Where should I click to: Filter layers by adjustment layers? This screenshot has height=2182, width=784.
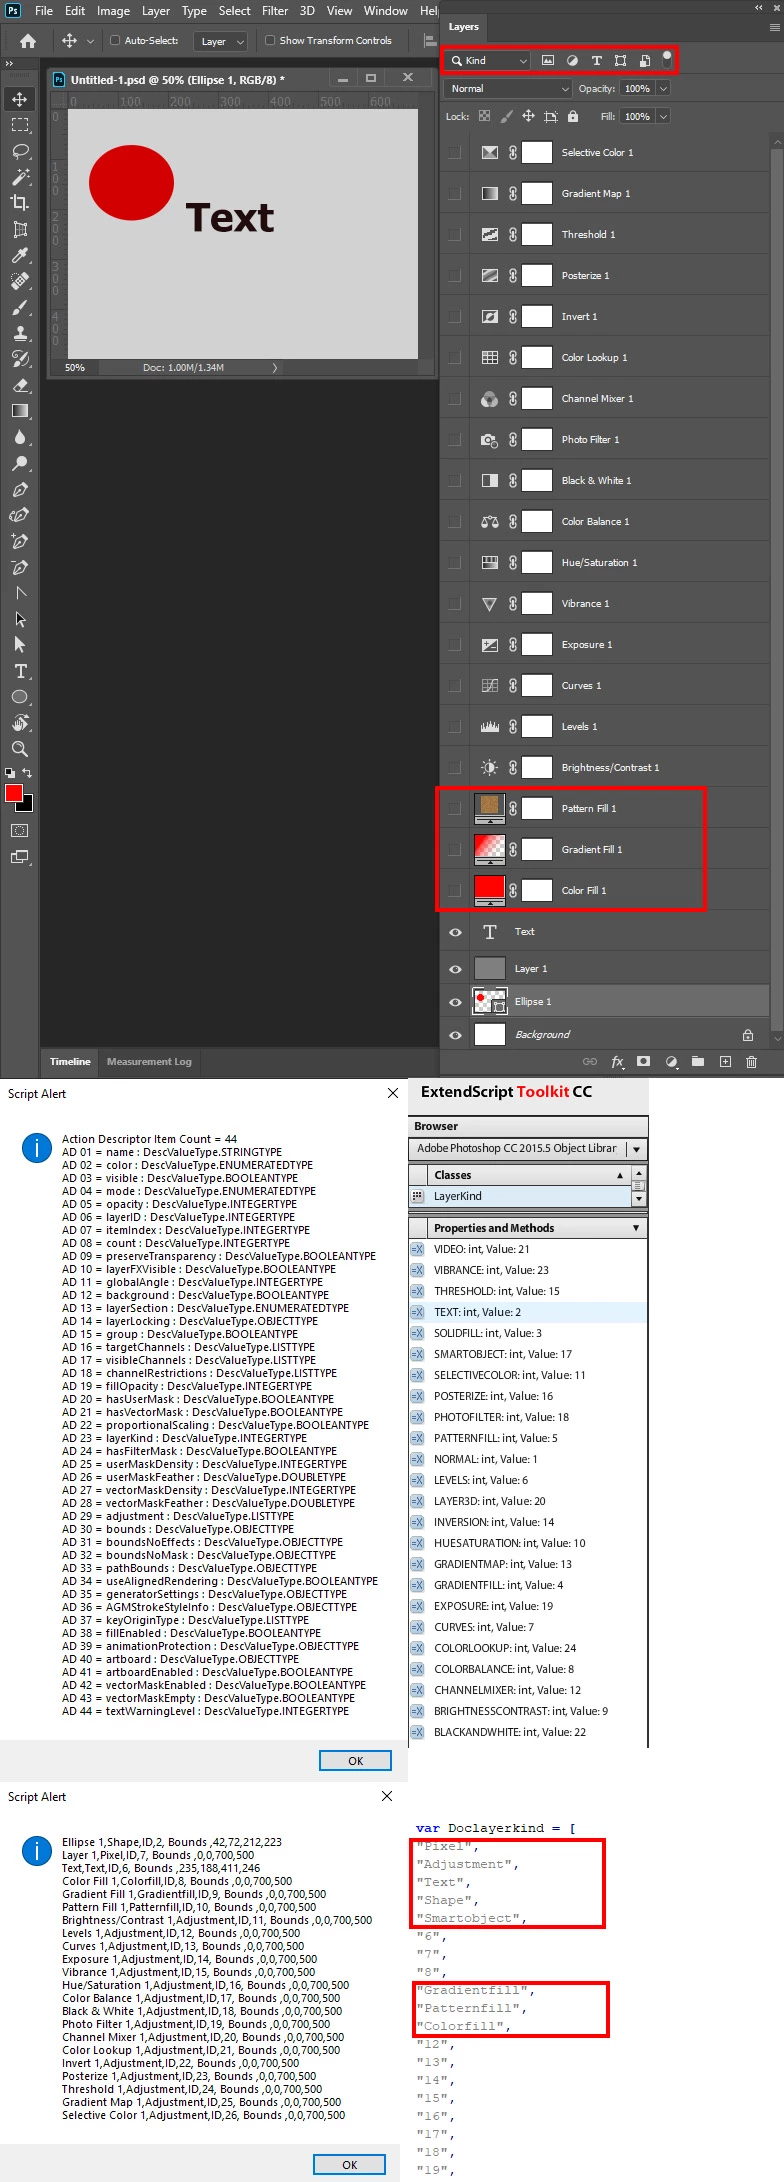[x=572, y=61]
